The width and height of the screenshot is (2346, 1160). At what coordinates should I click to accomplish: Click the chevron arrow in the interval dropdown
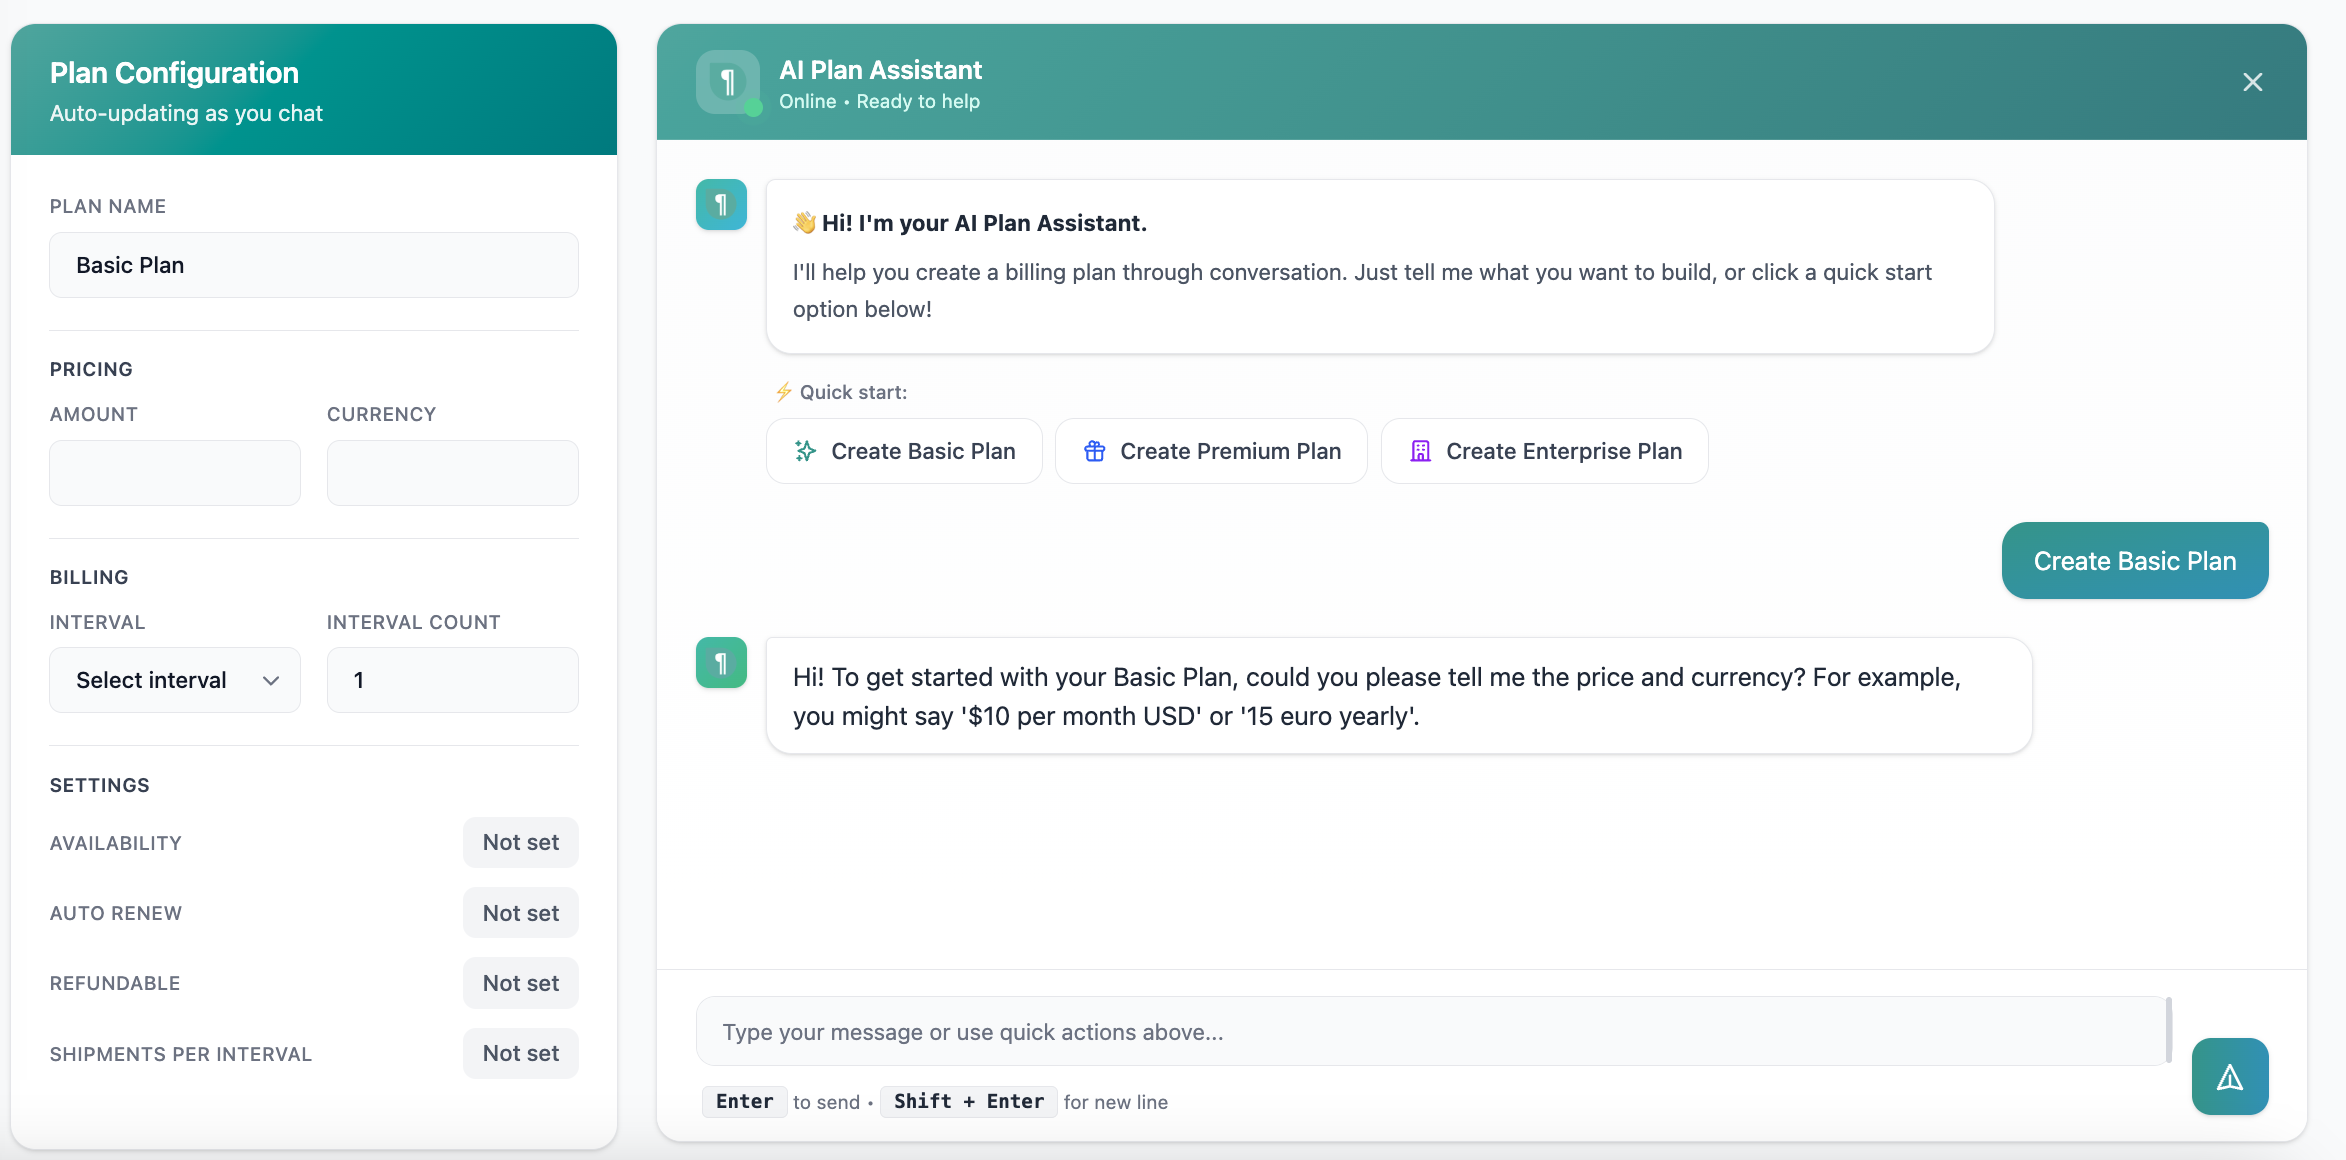(270, 680)
